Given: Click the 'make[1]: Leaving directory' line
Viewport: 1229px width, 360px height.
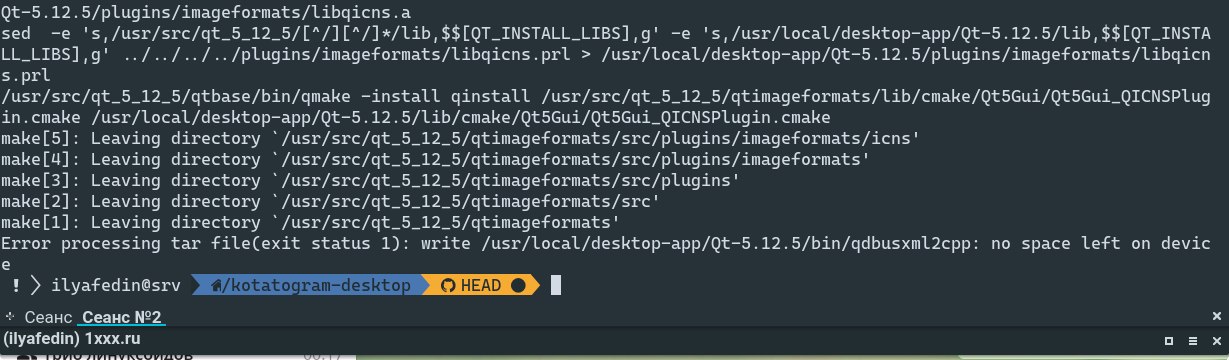Looking at the screenshot, I should pos(311,222).
